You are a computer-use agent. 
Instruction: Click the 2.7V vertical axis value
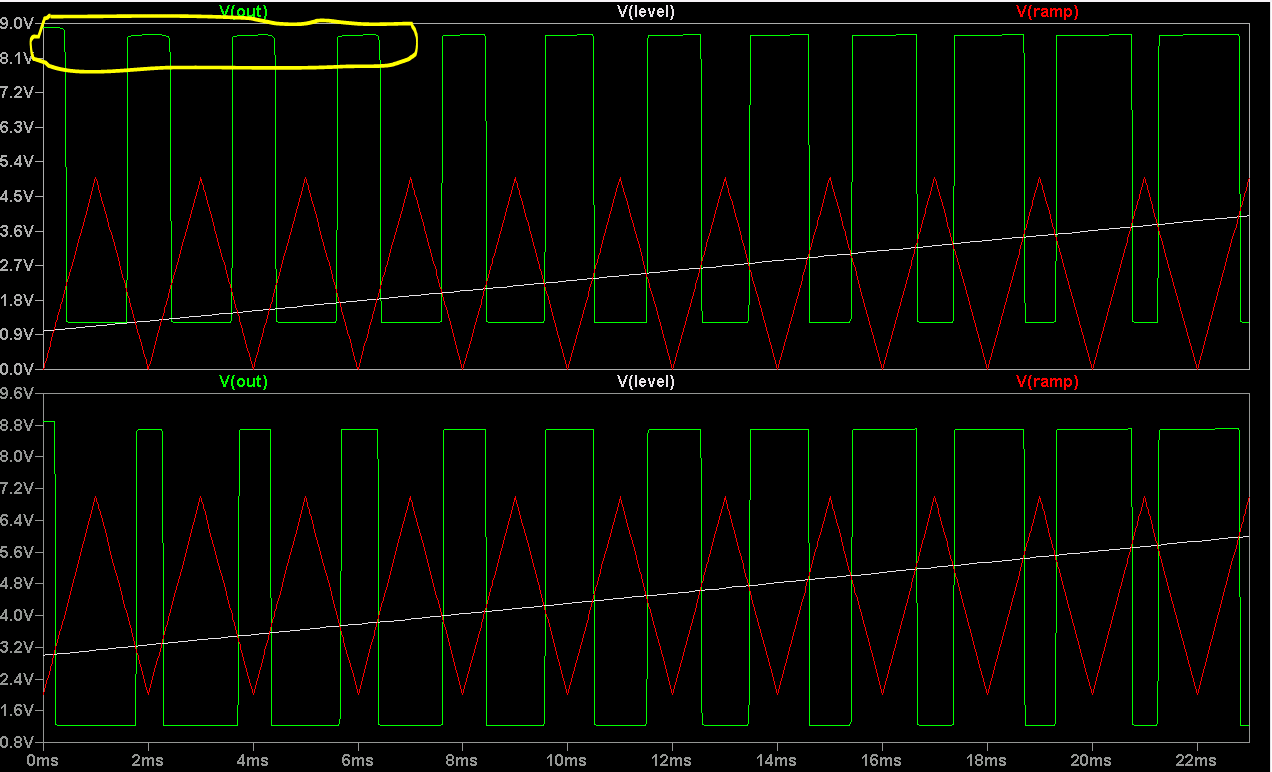[17, 265]
